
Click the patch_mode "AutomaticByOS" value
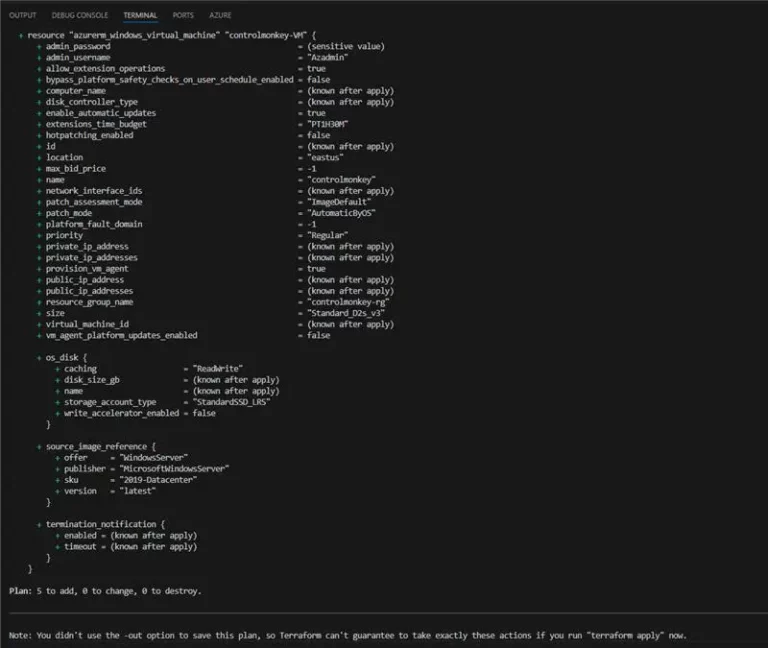(341, 213)
